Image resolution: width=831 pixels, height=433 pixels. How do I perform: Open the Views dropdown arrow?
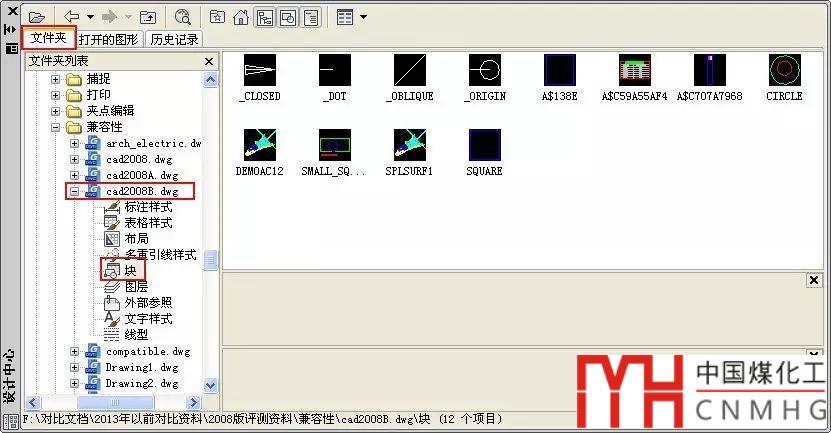pyautogui.click(x=364, y=17)
